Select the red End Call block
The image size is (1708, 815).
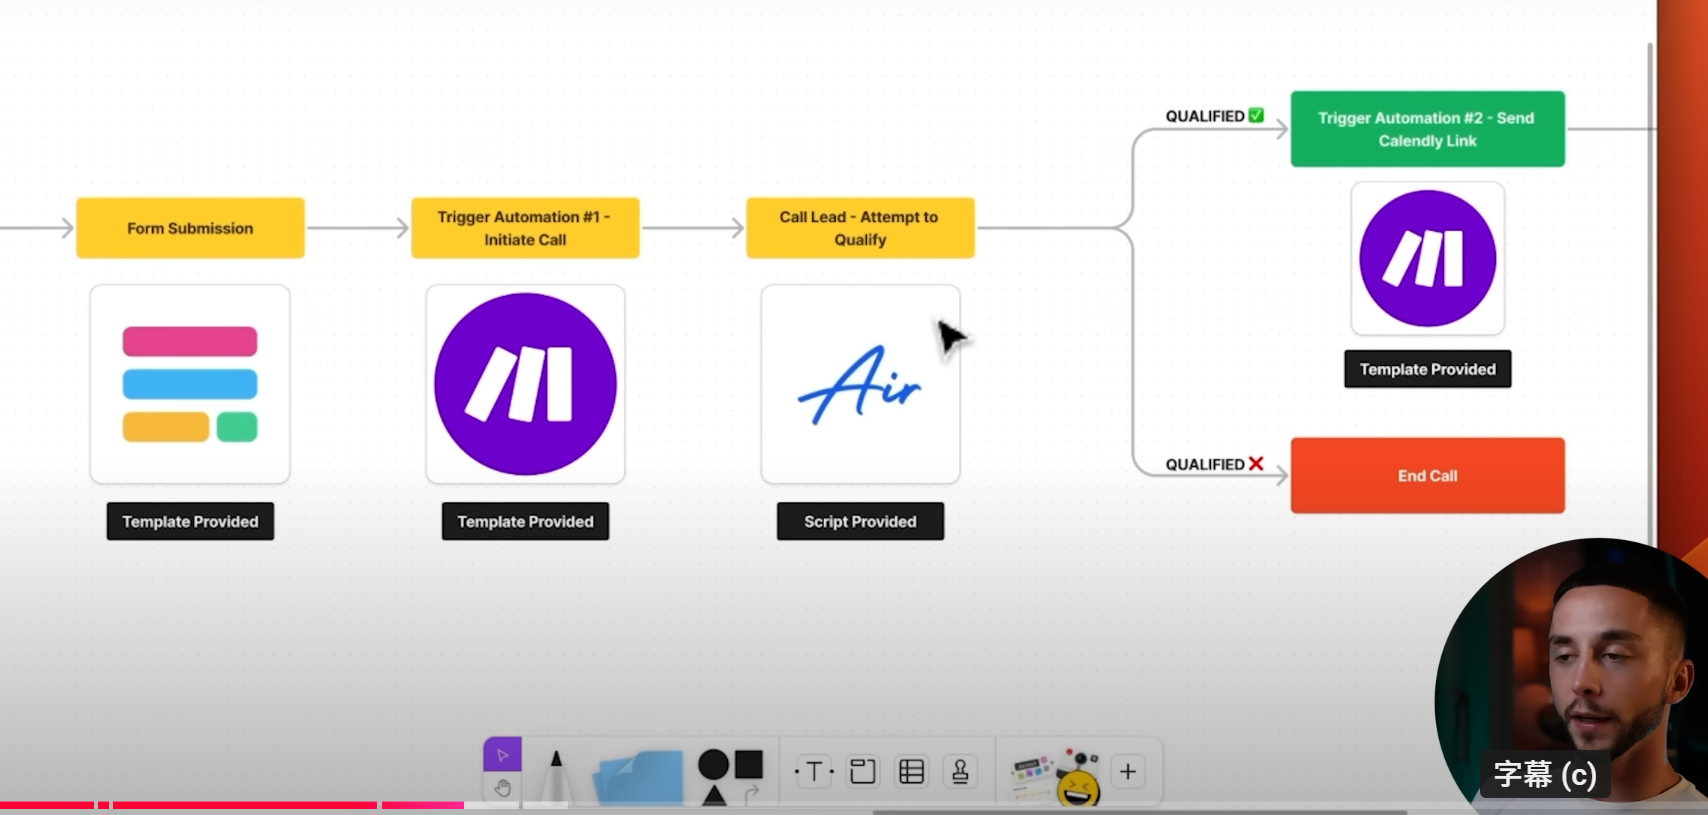pos(1427,475)
